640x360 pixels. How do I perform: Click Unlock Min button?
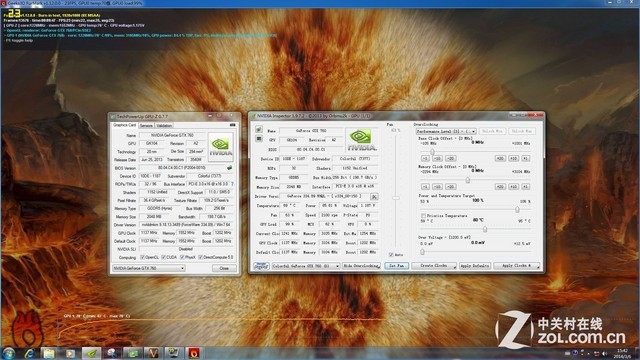(492, 131)
